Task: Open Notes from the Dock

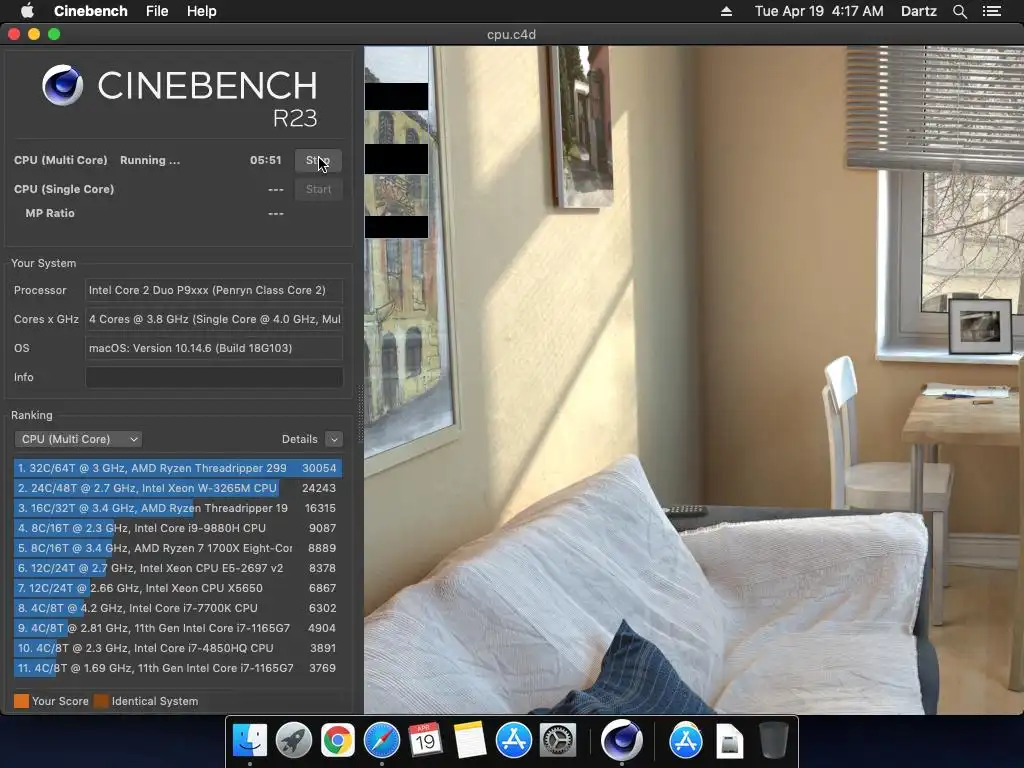Action: (x=470, y=741)
